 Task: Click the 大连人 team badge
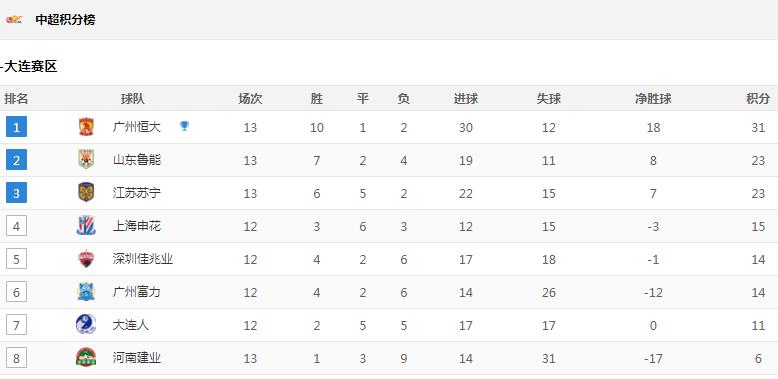[86, 324]
